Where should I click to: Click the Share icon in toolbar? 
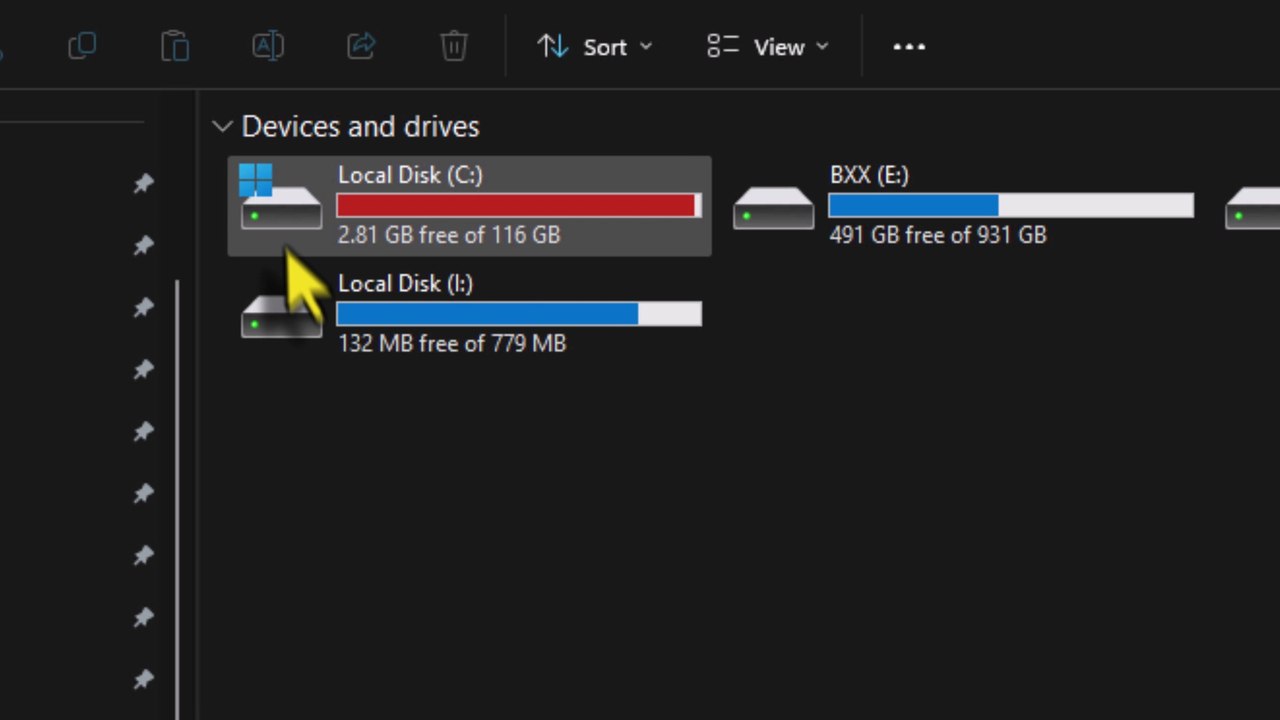pyautogui.click(x=361, y=46)
